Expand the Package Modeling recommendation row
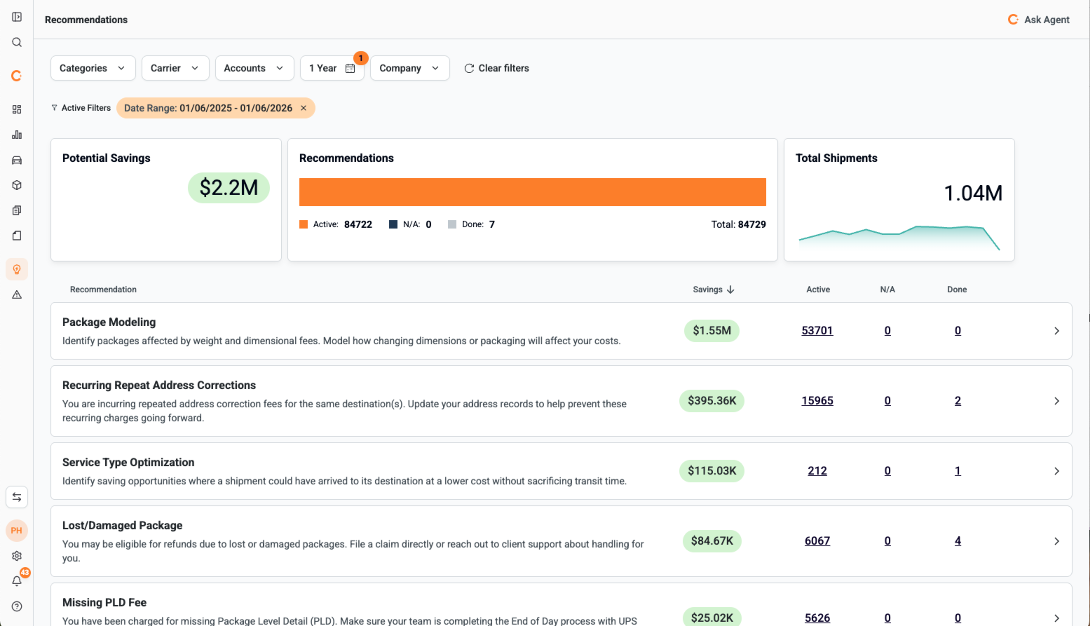 [1056, 330]
